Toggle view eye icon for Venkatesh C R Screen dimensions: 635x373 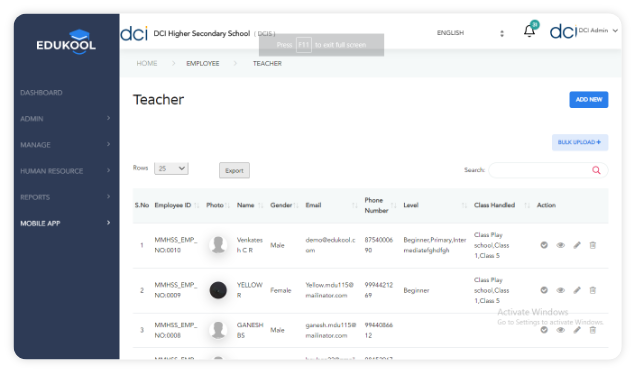pyautogui.click(x=560, y=245)
